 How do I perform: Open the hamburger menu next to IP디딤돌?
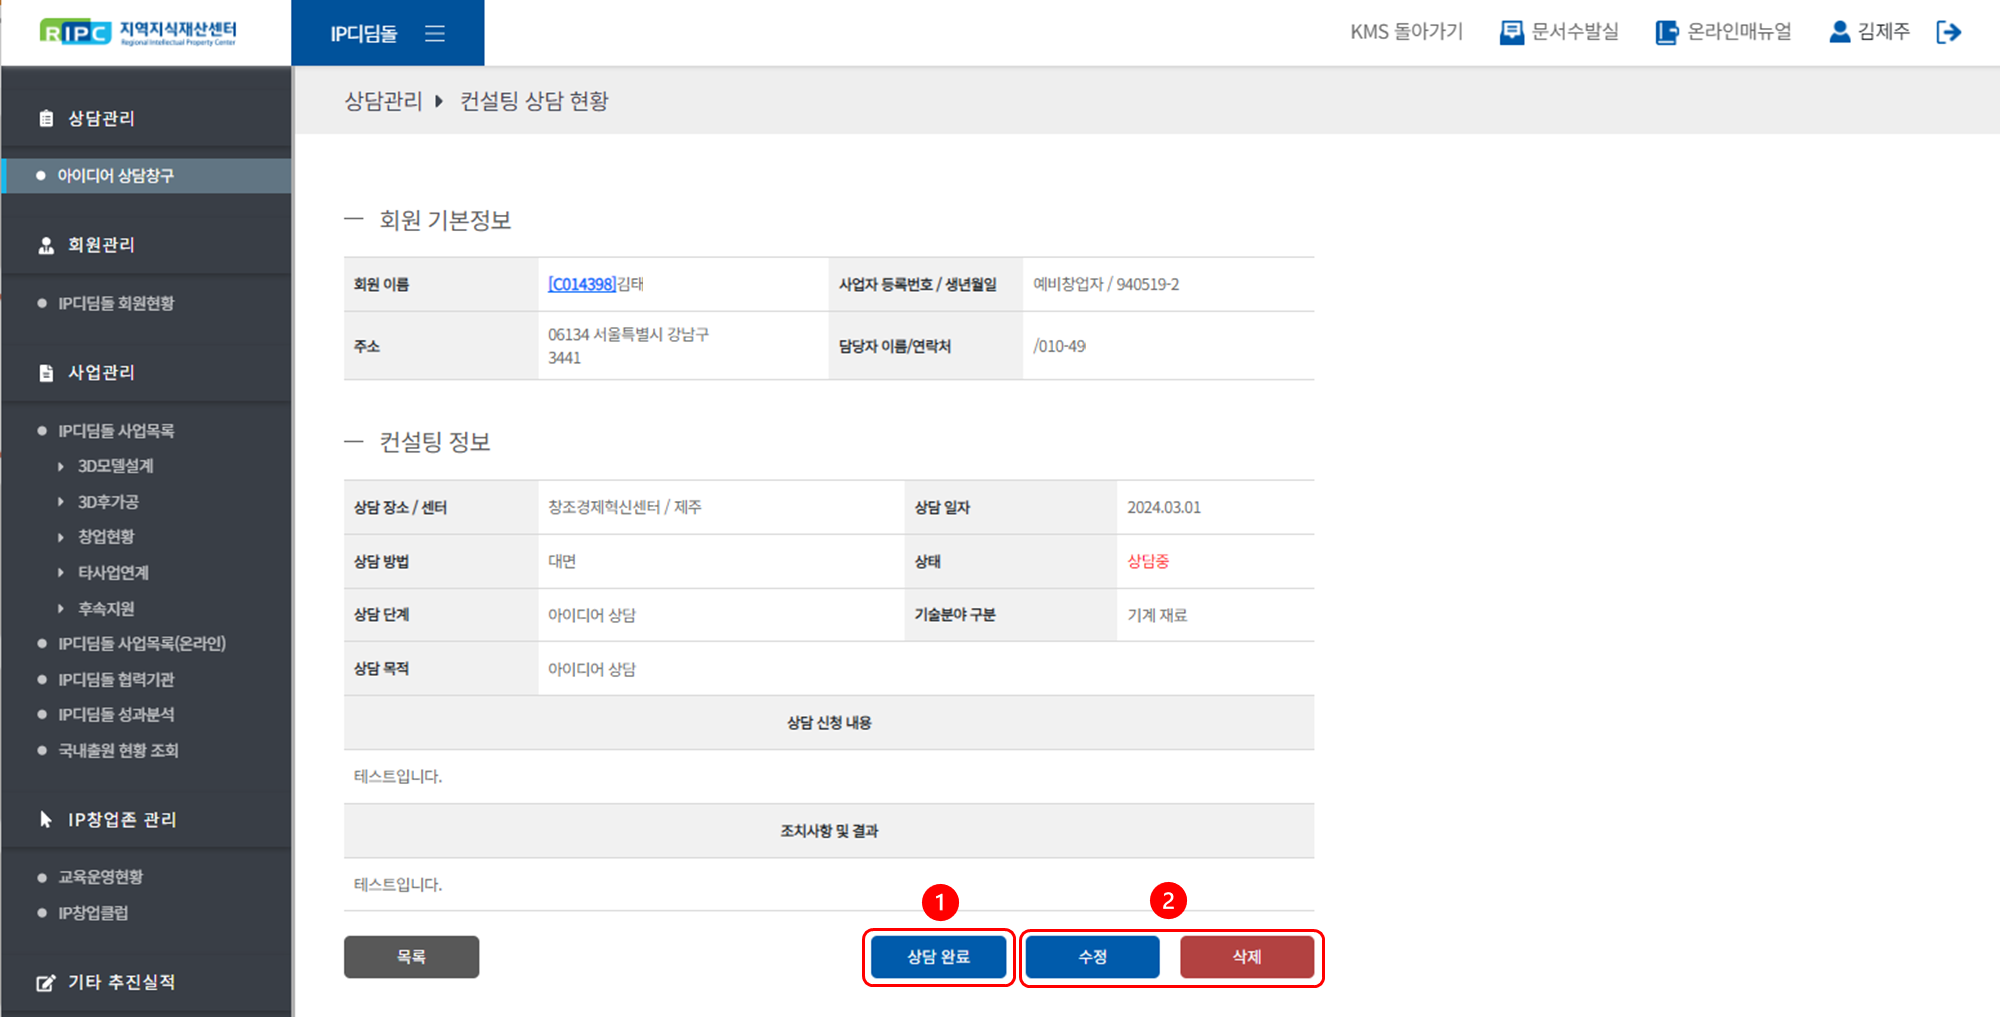(x=435, y=33)
